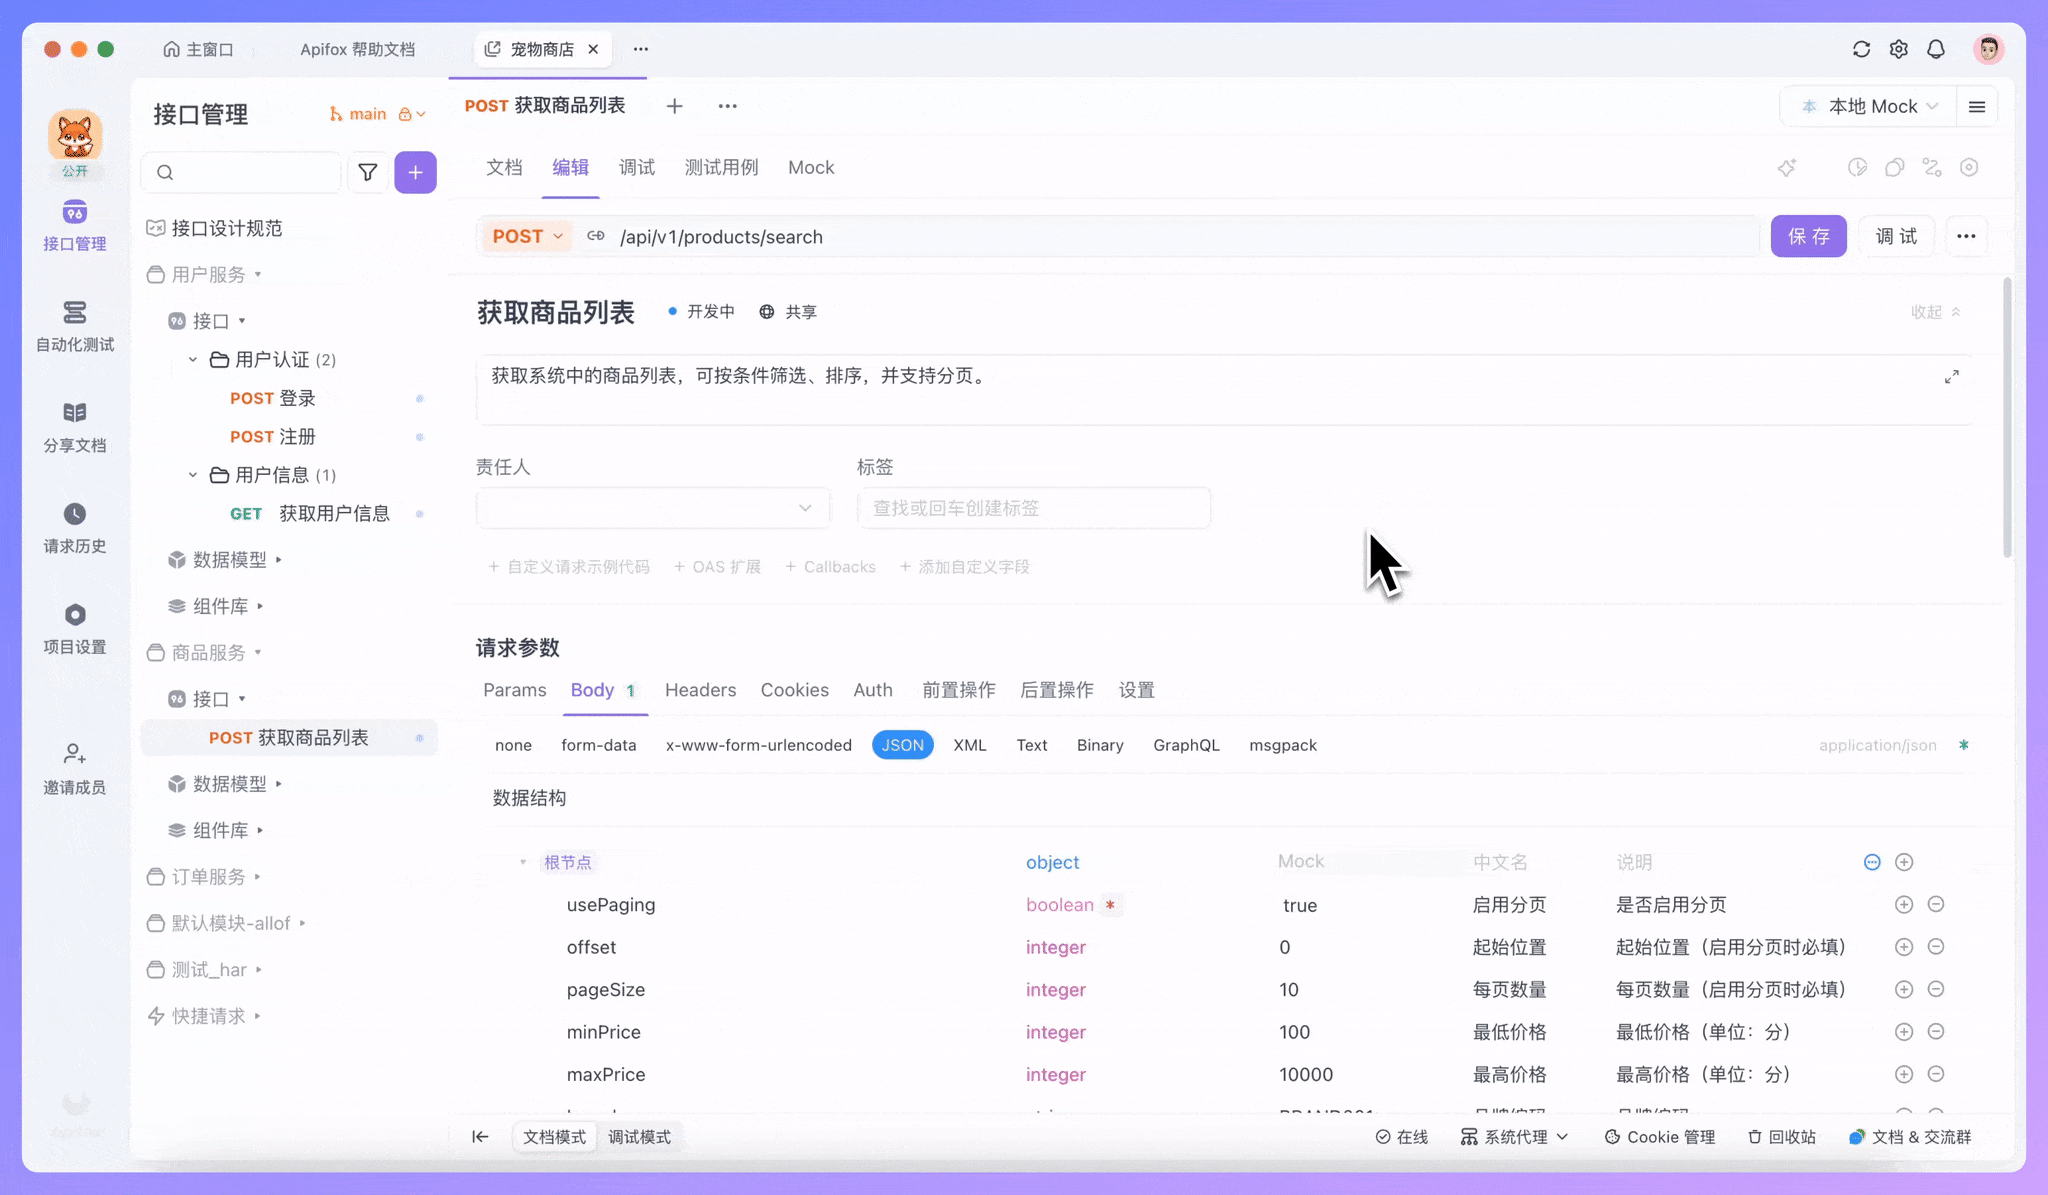Screen dimensions: 2048x1195
Task: Open 项目设置 from the sidebar
Action: point(75,628)
